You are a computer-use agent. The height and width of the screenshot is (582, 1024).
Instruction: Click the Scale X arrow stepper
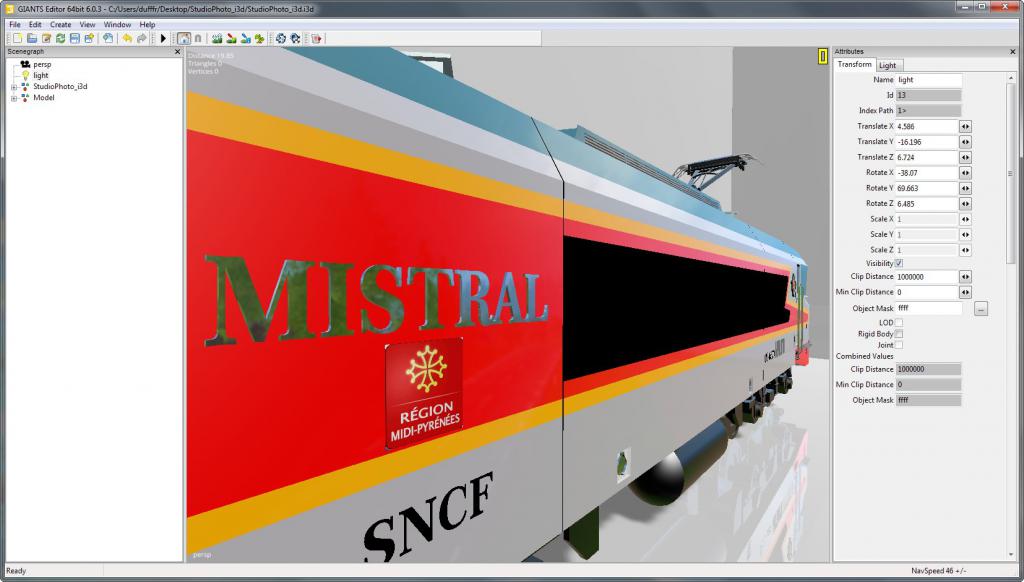965,219
